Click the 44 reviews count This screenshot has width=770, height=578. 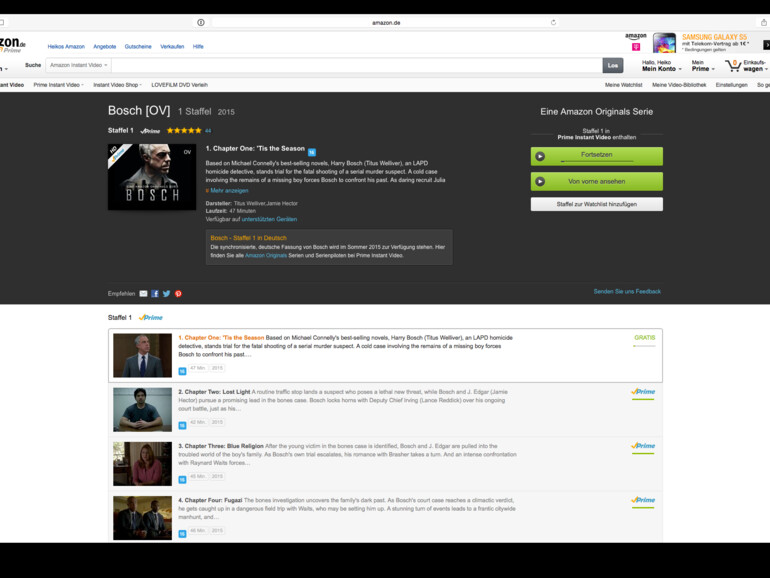[208, 131]
